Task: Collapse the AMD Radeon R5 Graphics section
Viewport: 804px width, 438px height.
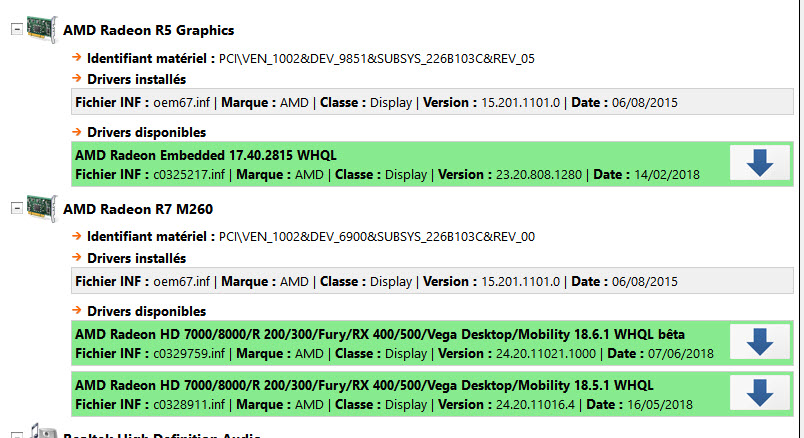Action: (x=15, y=30)
